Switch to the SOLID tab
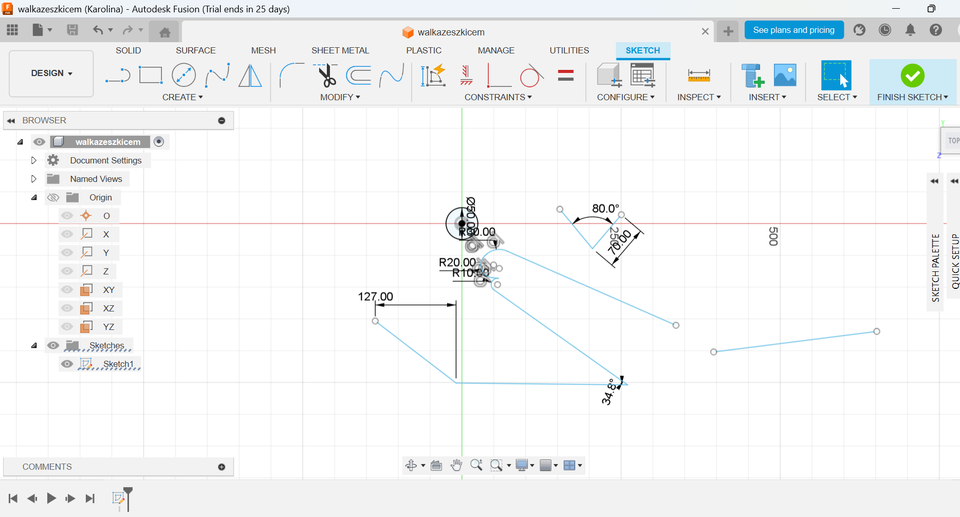960x517 pixels. (x=128, y=50)
